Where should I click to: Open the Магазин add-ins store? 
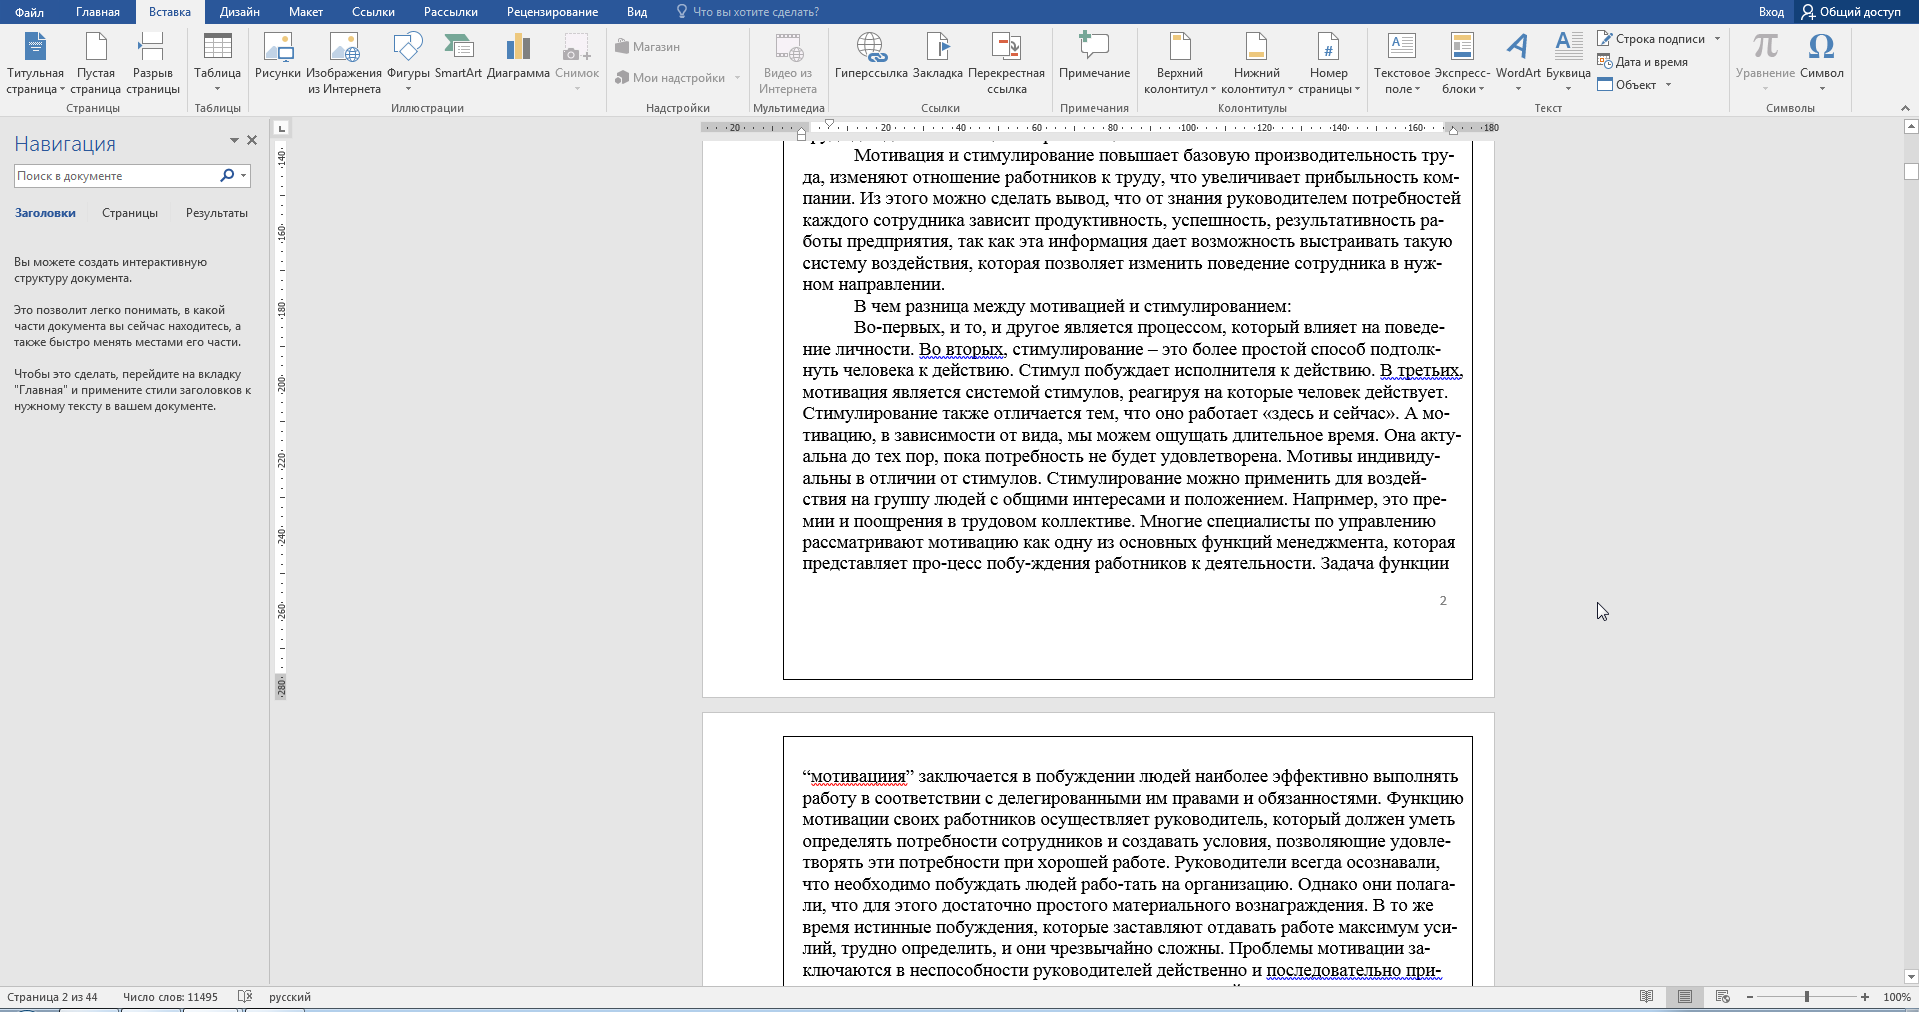tap(648, 47)
